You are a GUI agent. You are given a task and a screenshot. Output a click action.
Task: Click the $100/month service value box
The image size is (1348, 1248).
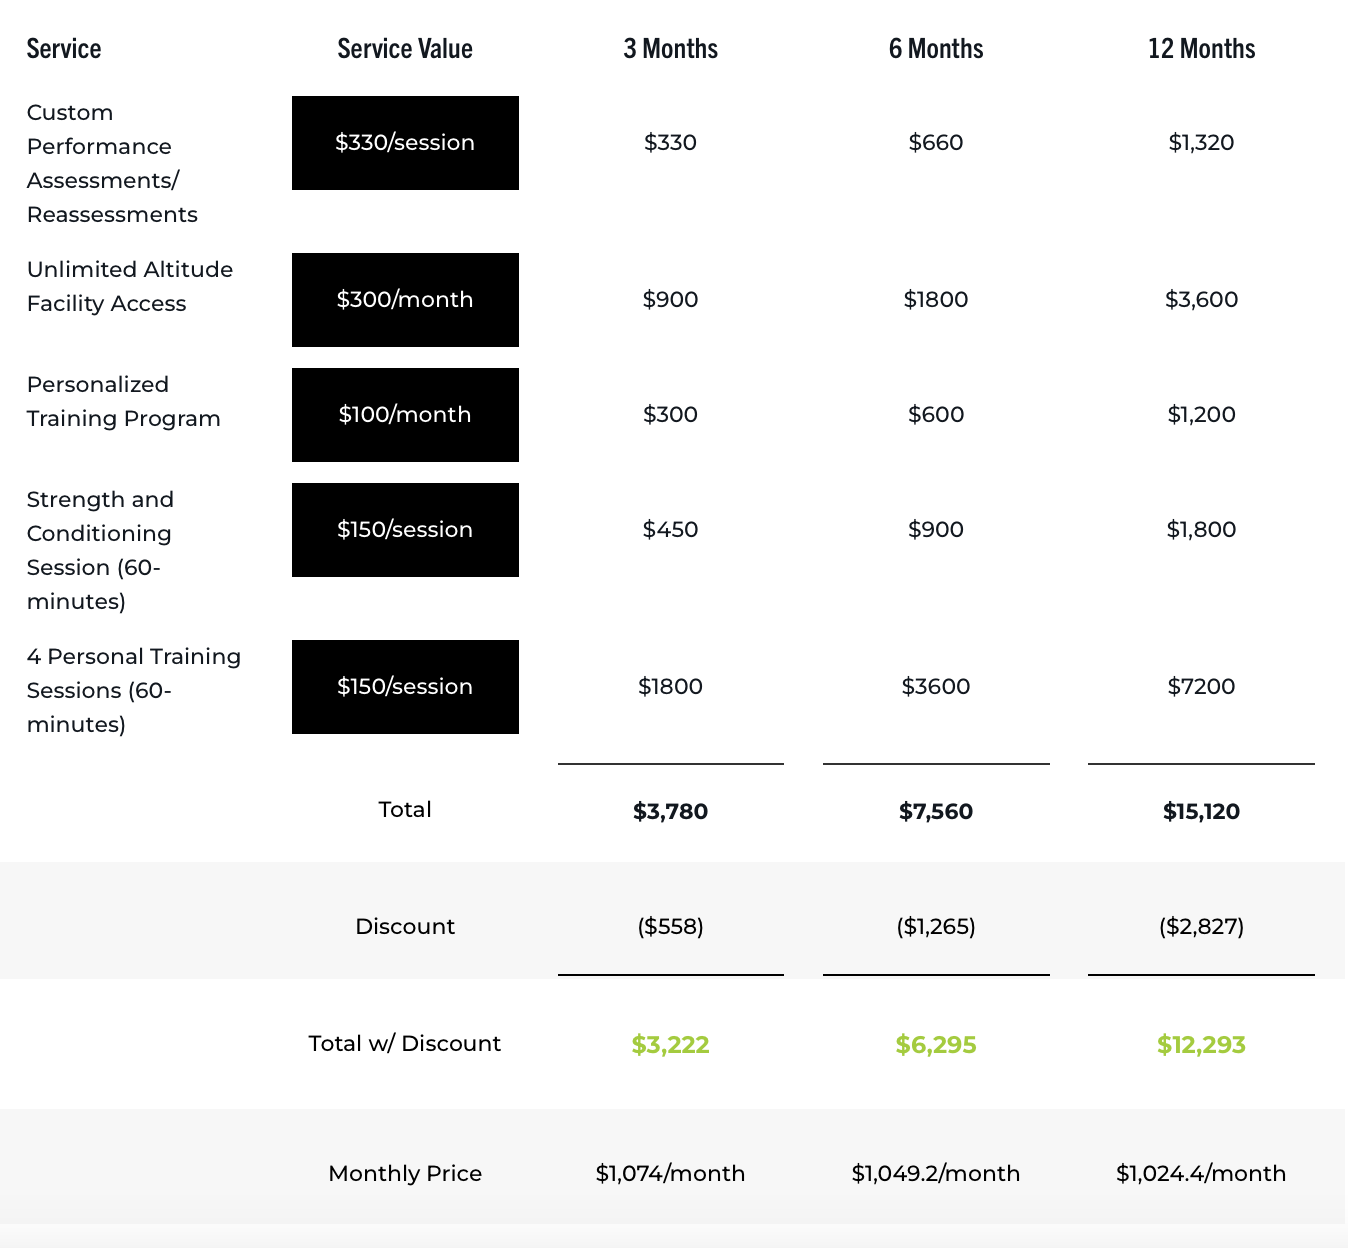405,415
